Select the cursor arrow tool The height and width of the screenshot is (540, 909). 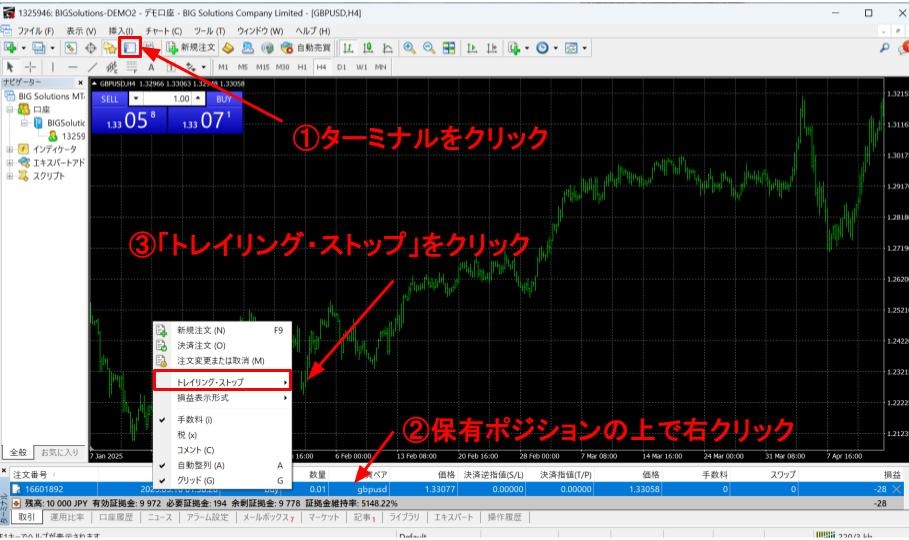pos(10,67)
